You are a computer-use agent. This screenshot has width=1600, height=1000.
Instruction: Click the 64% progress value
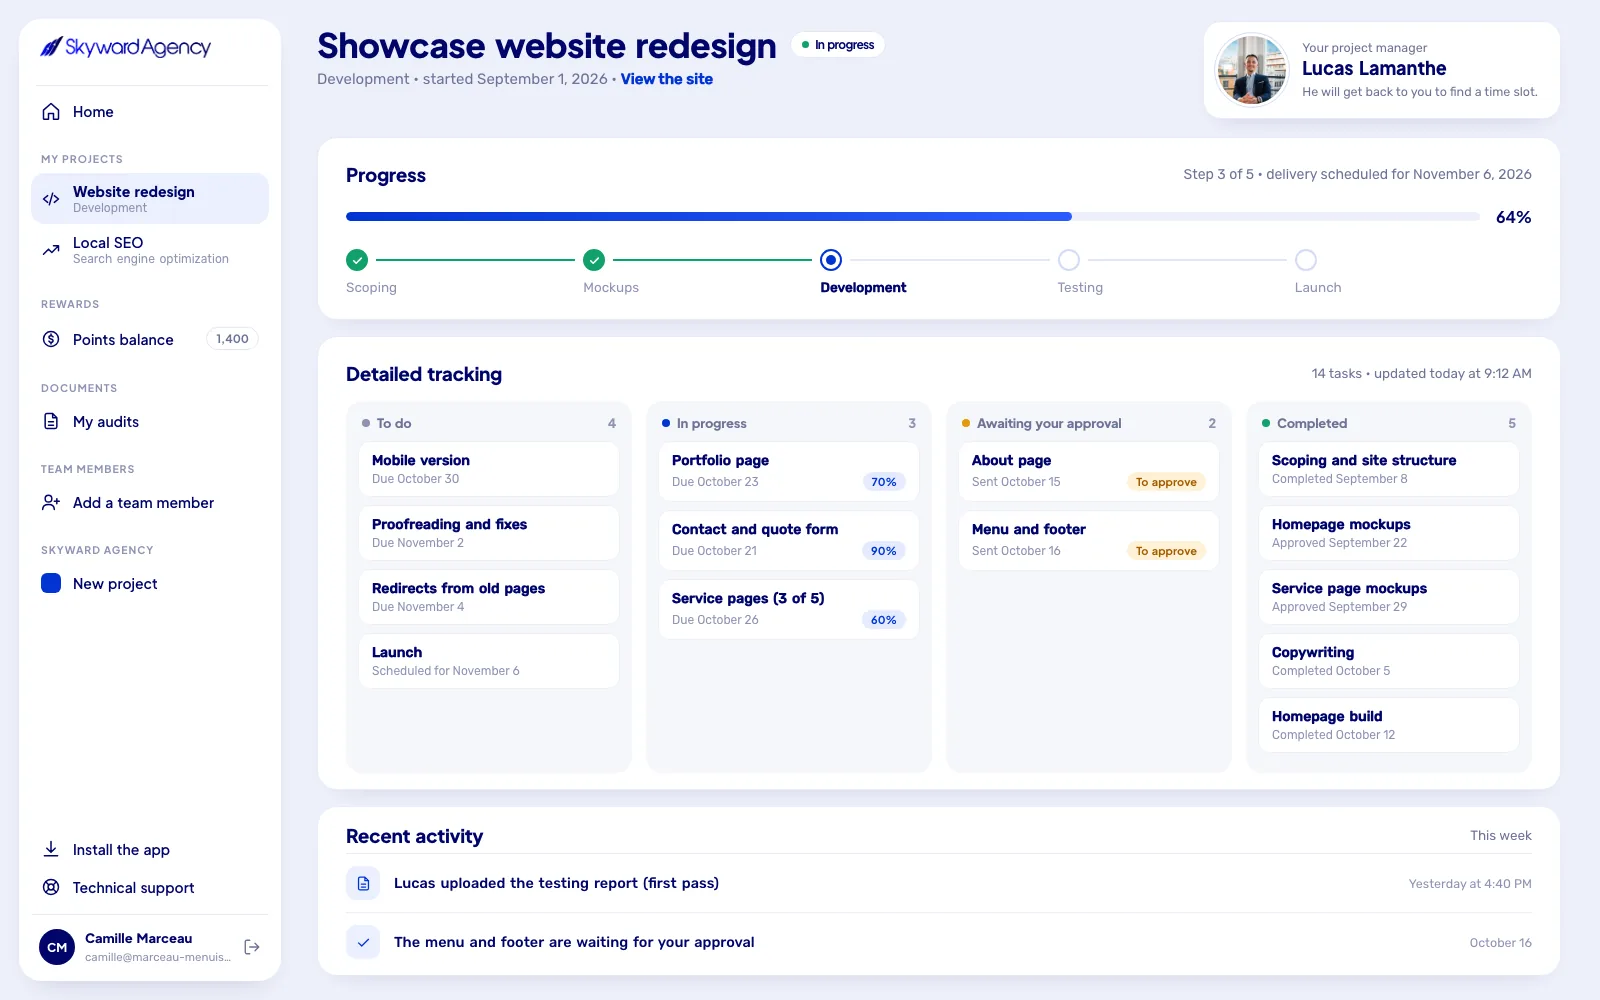coord(1513,217)
